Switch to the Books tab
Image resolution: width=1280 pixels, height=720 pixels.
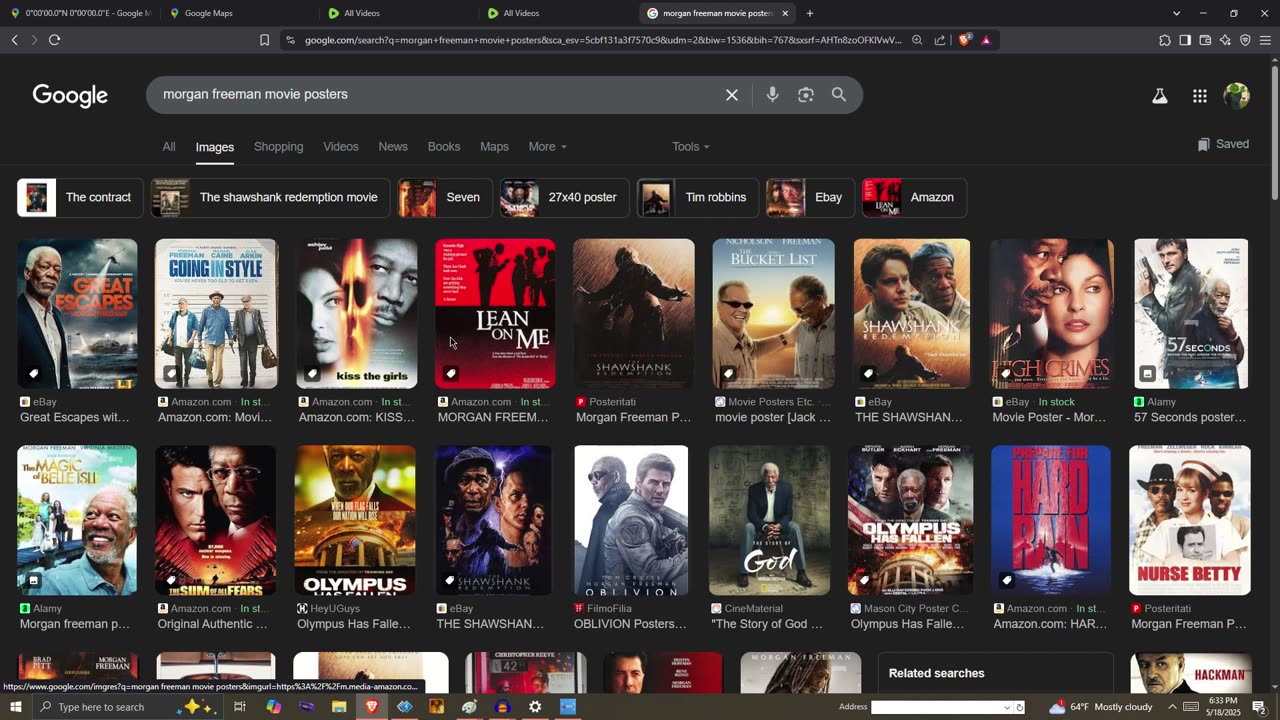click(444, 146)
